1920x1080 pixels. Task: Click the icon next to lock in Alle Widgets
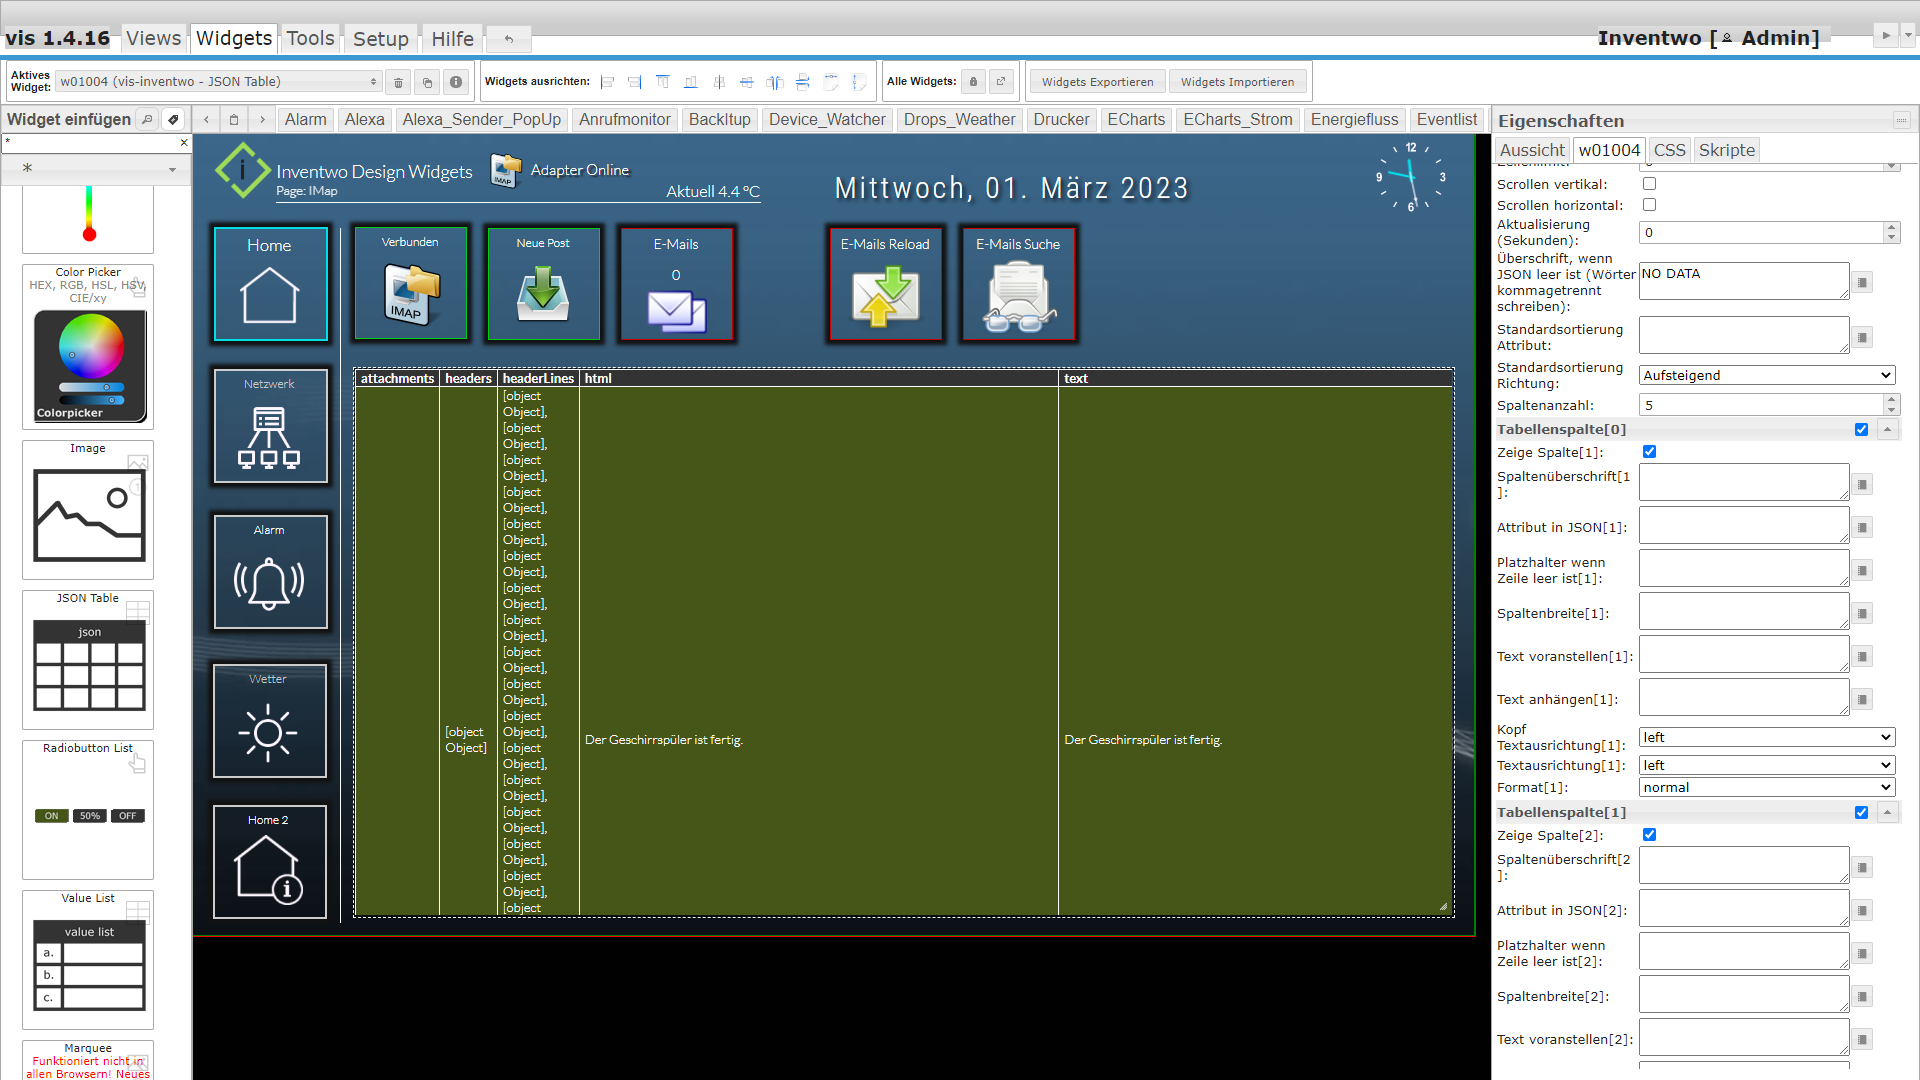[x=1001, y=82]
